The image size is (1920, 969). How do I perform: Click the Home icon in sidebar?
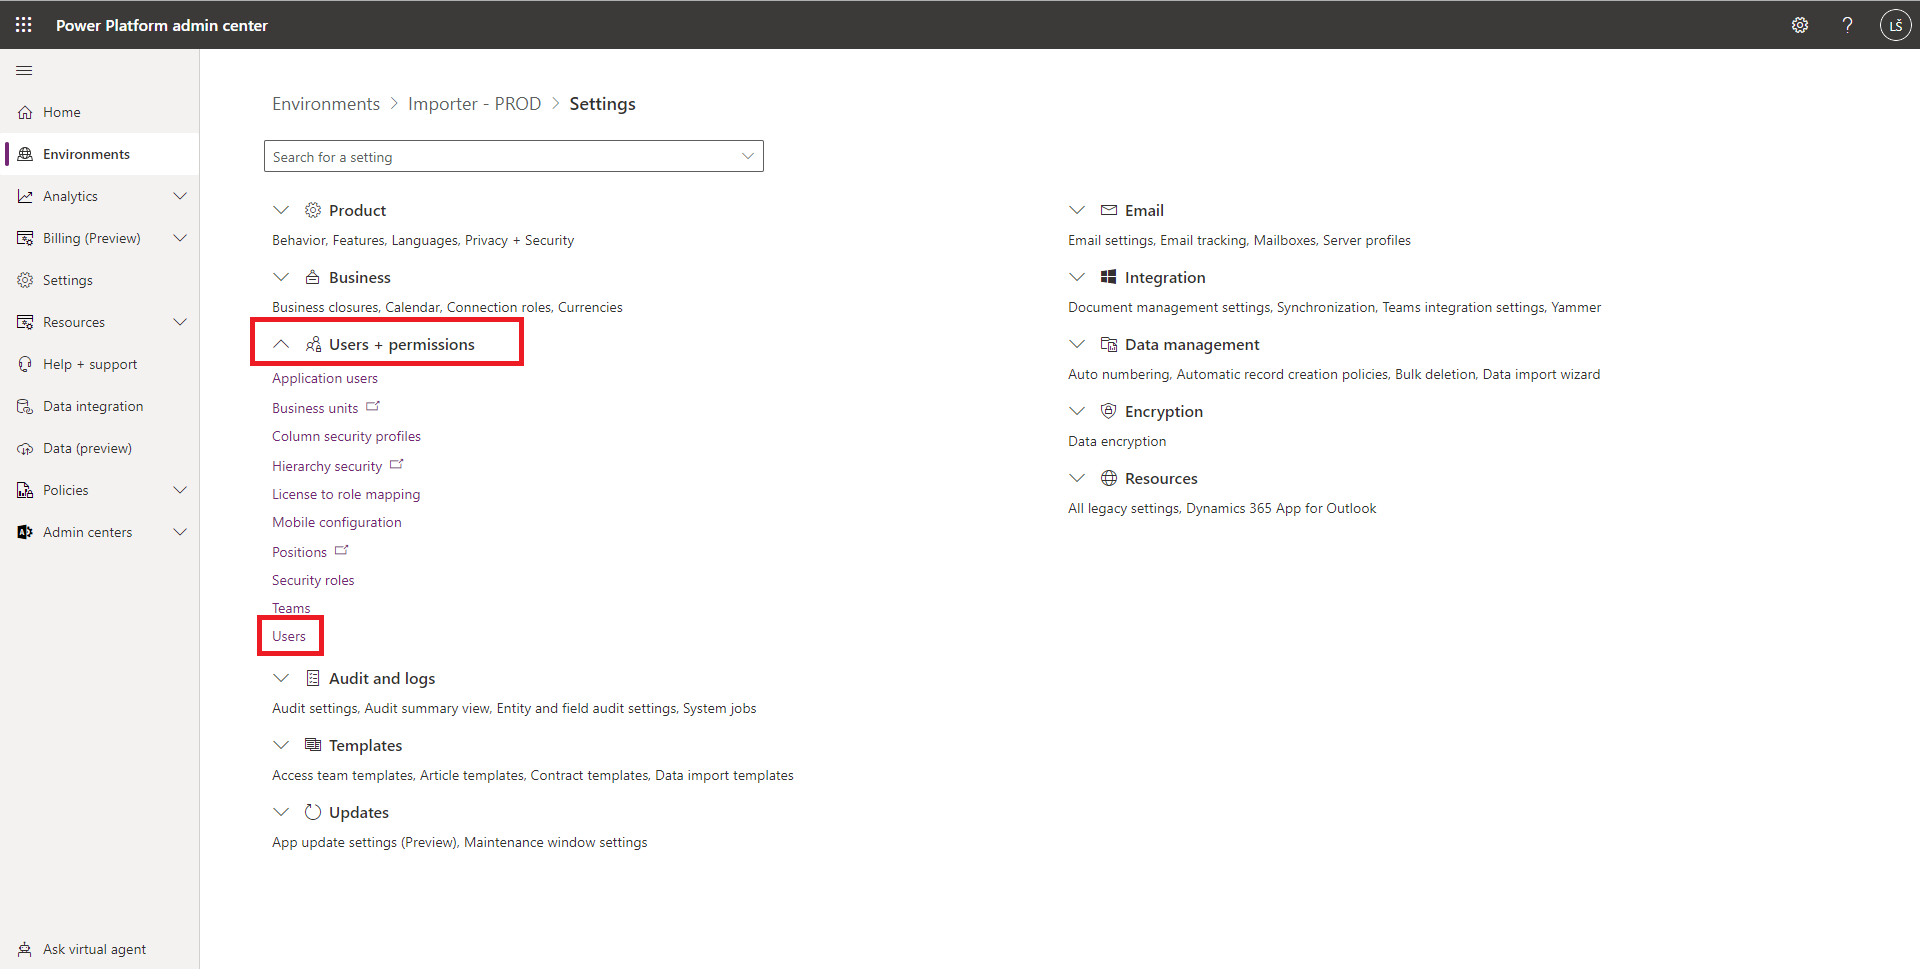point(25,113)
